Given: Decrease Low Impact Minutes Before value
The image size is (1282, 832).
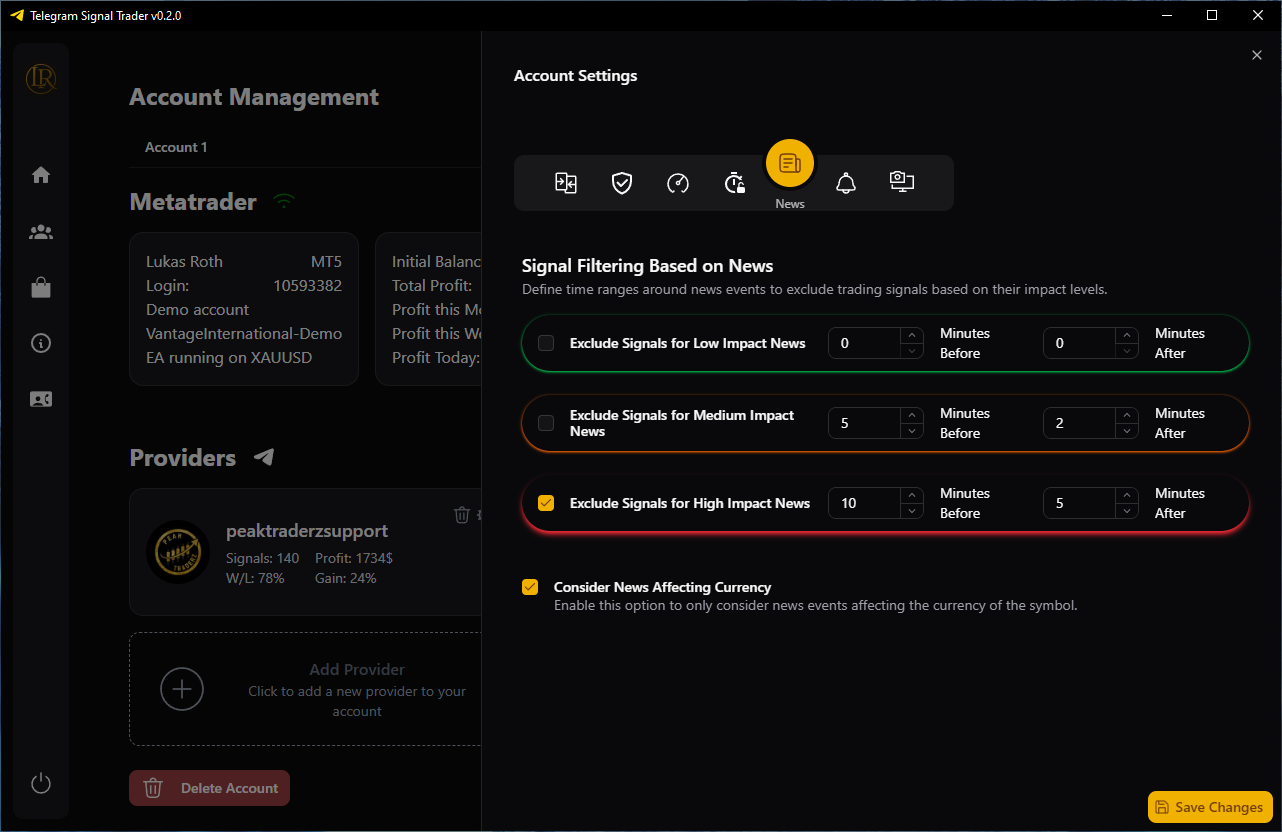Looking at the screenshot, I should pyautogui.click(x=912, y=350).
